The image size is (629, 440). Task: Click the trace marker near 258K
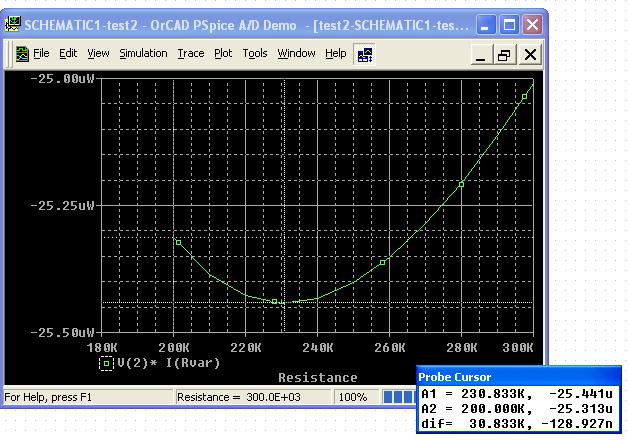click(382, 262)
